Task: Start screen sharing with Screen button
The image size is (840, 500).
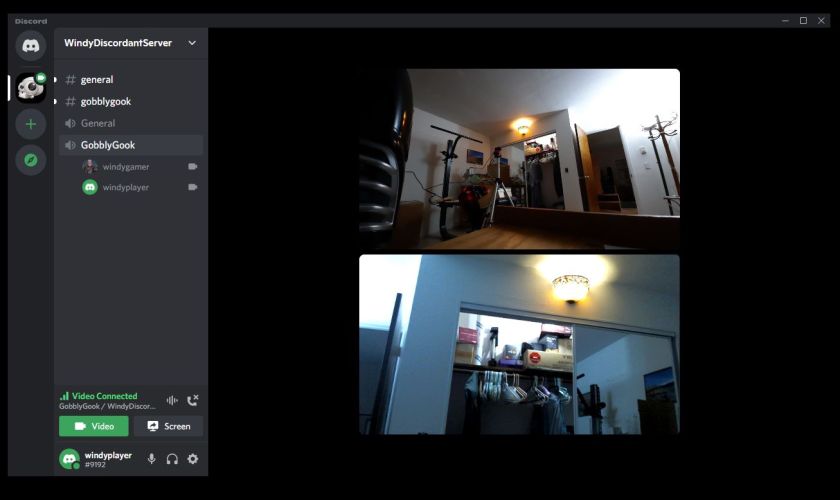Action: coord(168,426)
